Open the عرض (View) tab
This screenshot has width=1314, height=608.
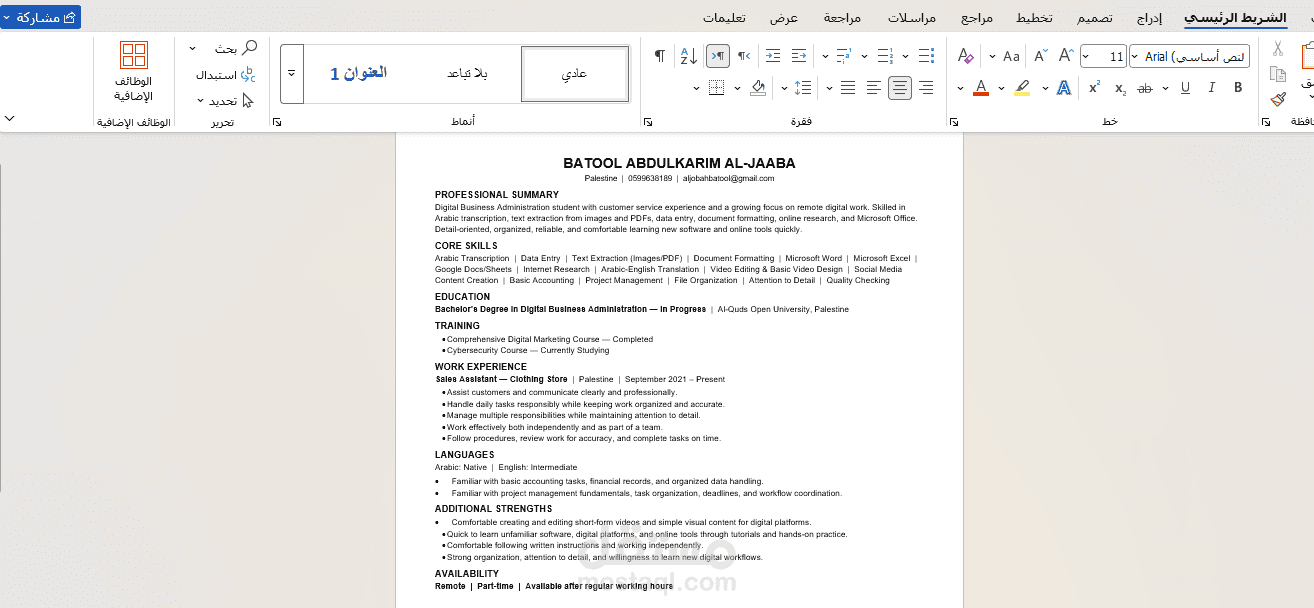[x=784, y=18]
